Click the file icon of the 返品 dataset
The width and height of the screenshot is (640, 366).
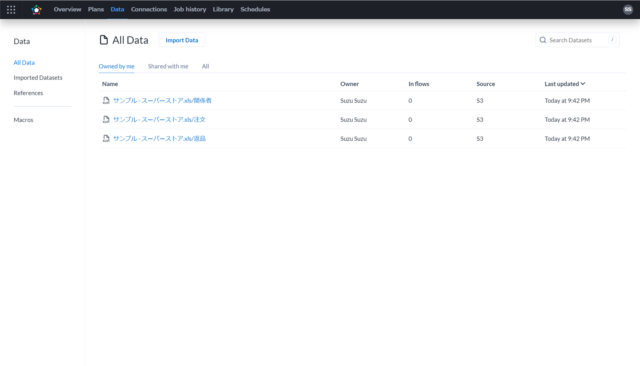click(106, 138)
